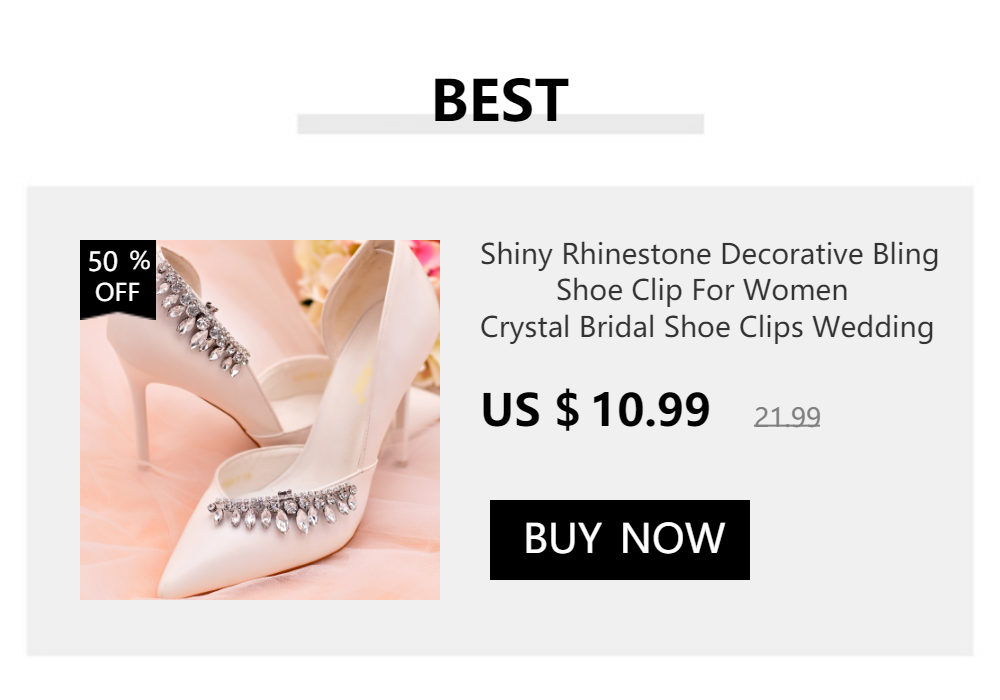Click the crossed-out 21.99 original price
This screenshot has height=700, width=1000.
click(x=787, y=417)
